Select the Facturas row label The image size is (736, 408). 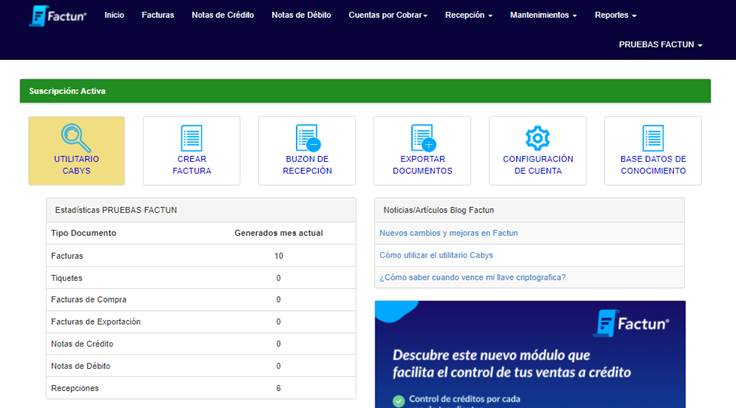click(67, 256)
